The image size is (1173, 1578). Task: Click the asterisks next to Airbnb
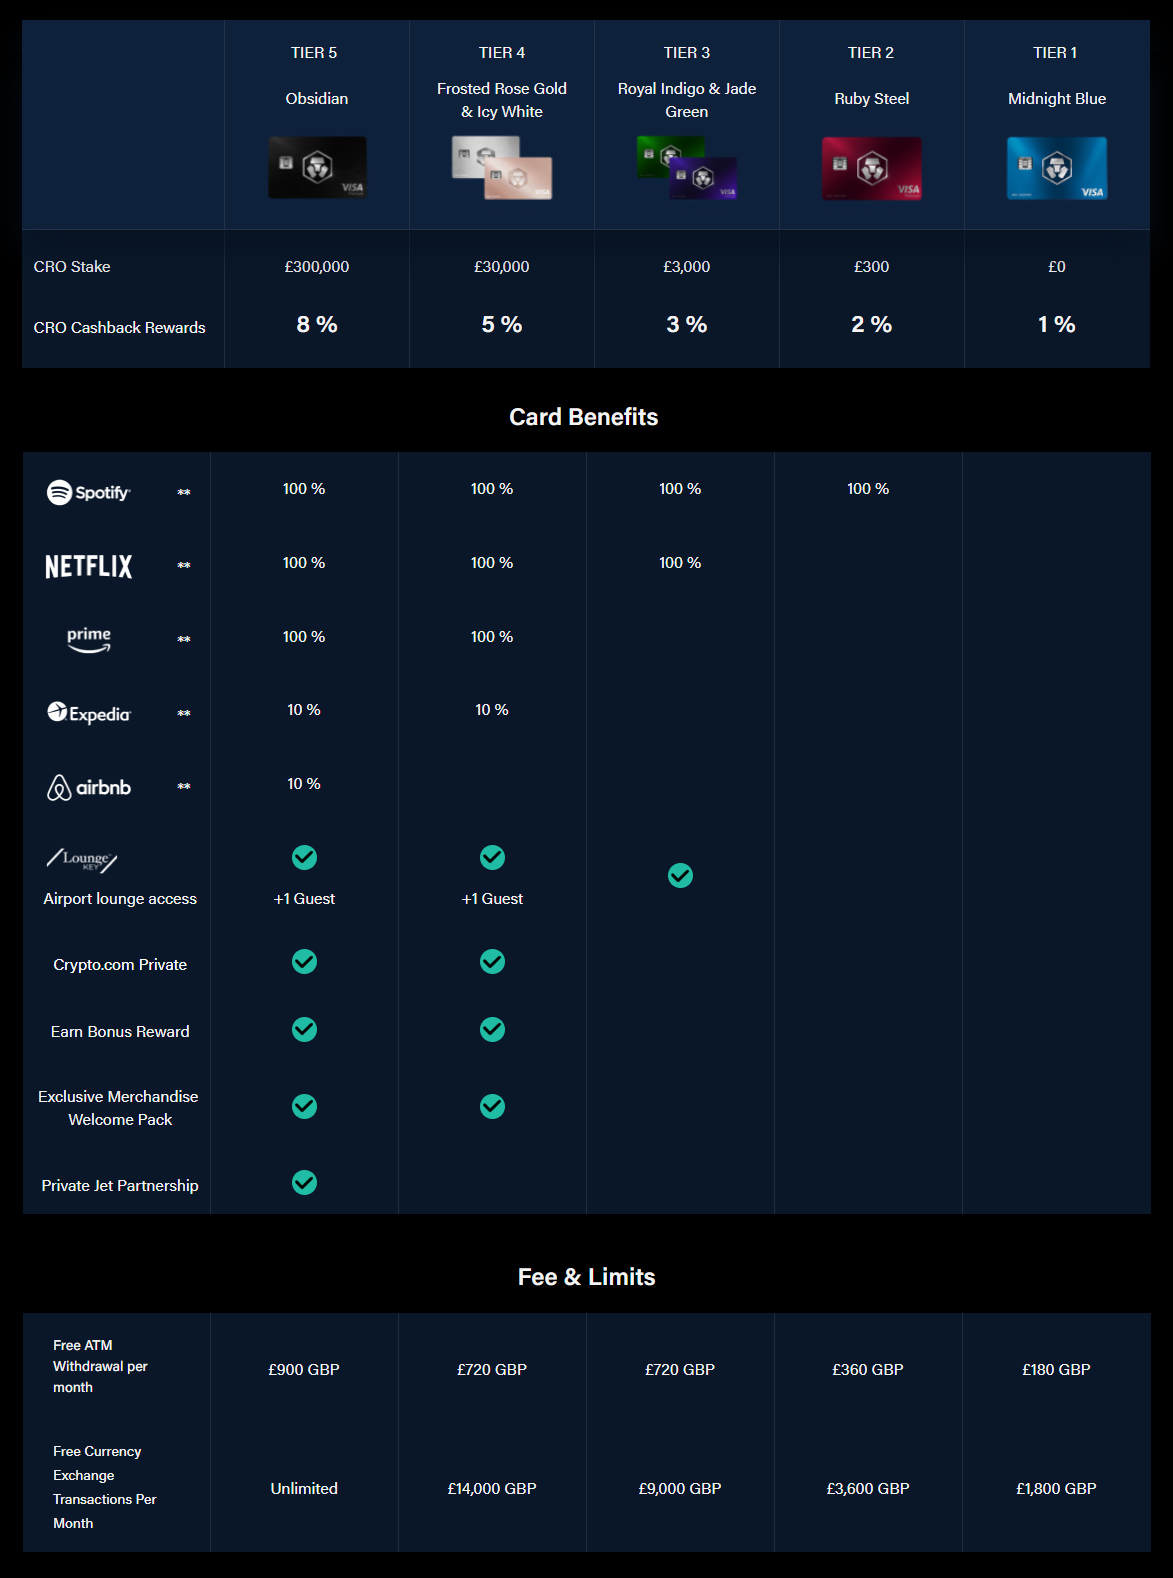pyautogui.click(x=184, y=786)
